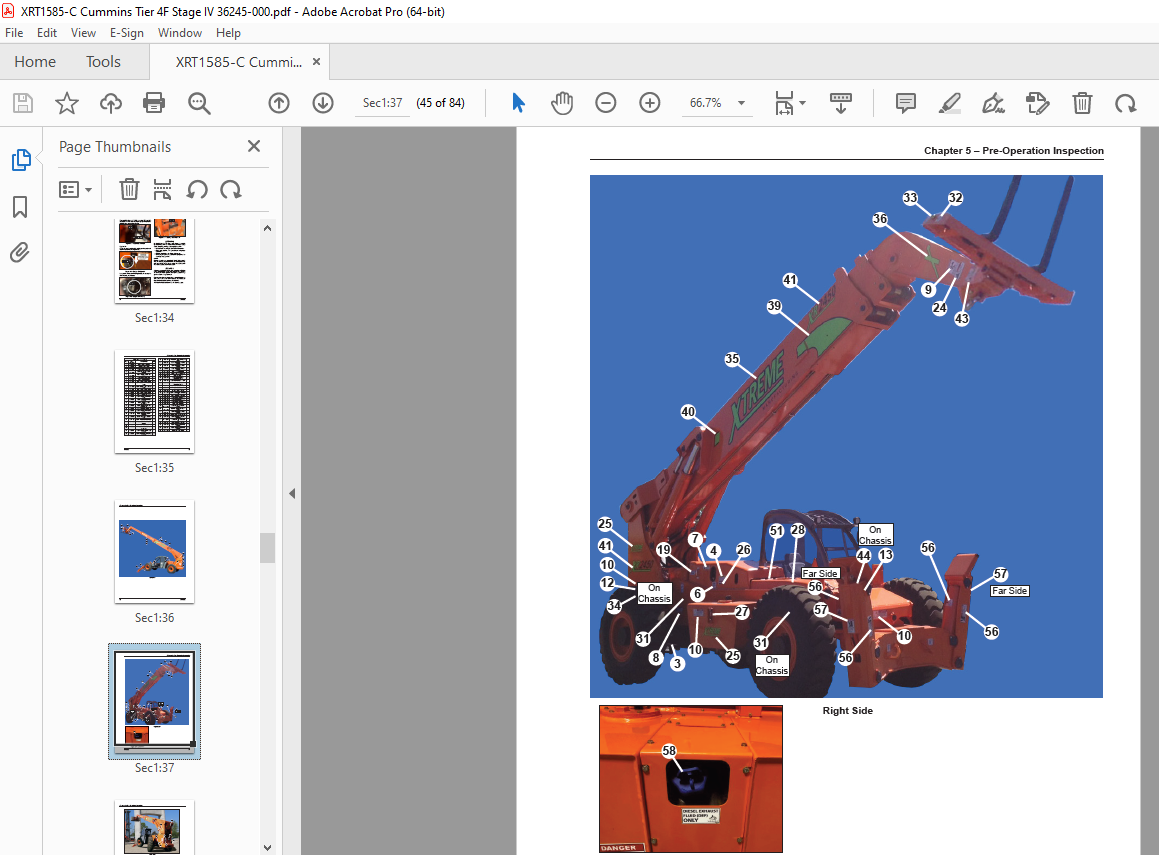
Task: Close the Page Thumbnails panel
Action: tap(254, 146)
